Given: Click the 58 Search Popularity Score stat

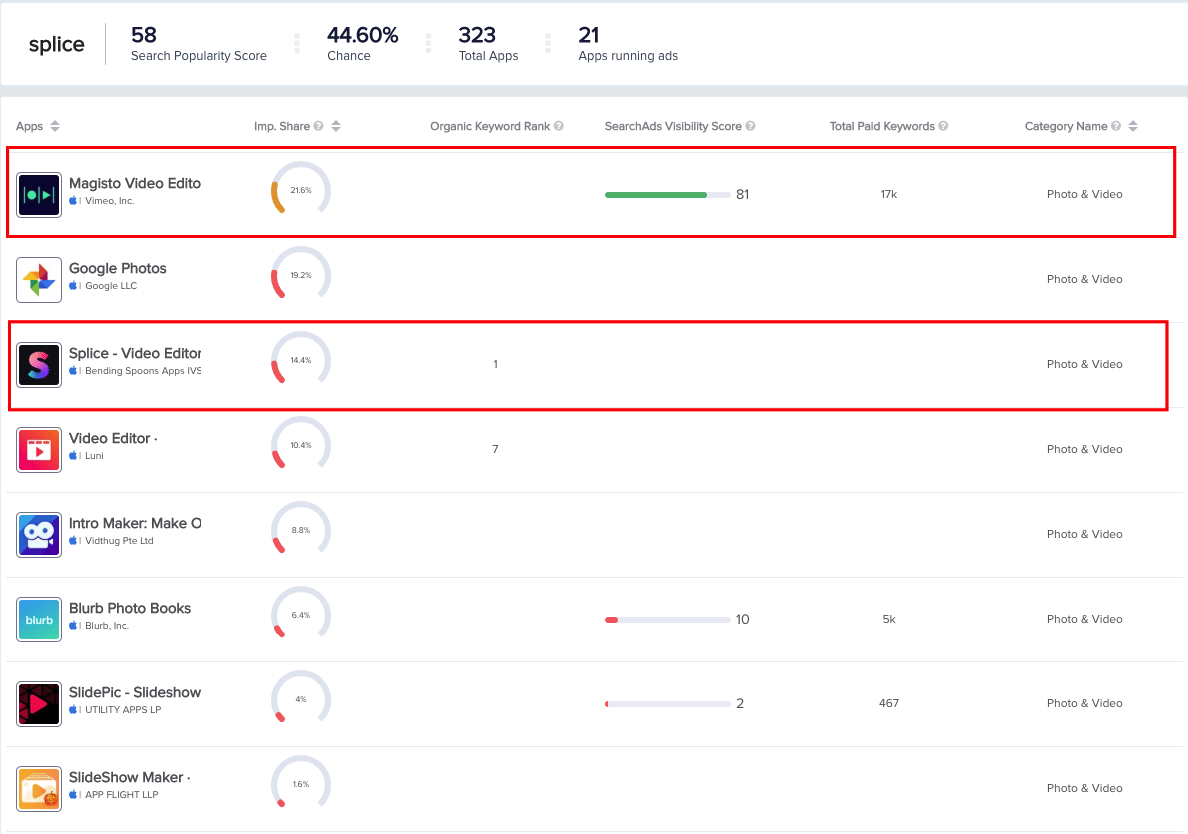Looking at the screenshot, I should 199,44.
